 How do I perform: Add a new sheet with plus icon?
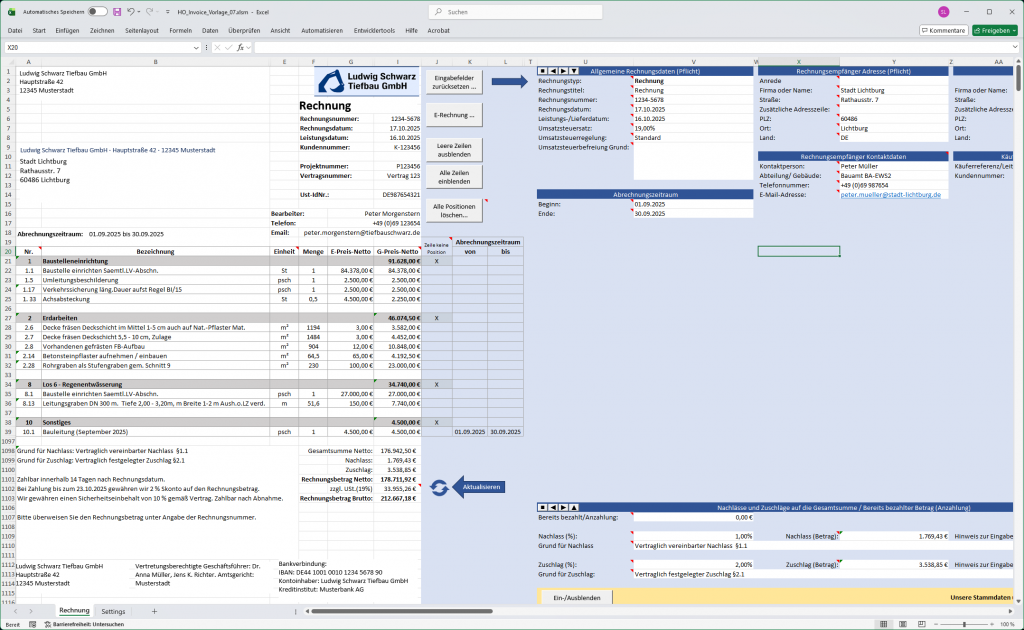(154, 611)
